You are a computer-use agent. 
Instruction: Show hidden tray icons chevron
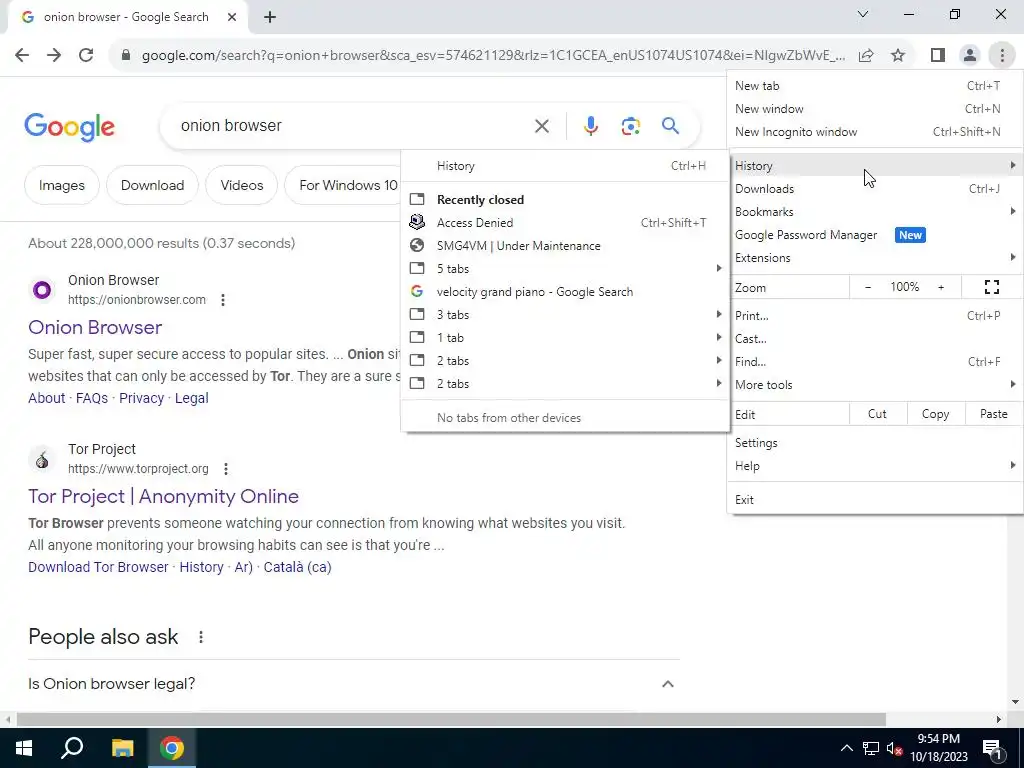(846, 748)
